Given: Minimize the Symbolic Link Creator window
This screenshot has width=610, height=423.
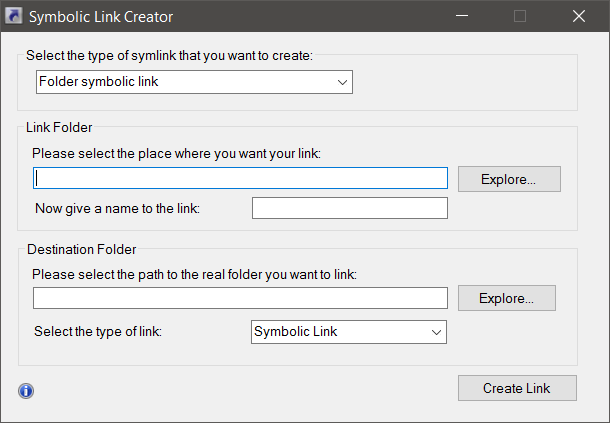Looking at the screenshot, I should pyautogui.click(x=462, y=16).
